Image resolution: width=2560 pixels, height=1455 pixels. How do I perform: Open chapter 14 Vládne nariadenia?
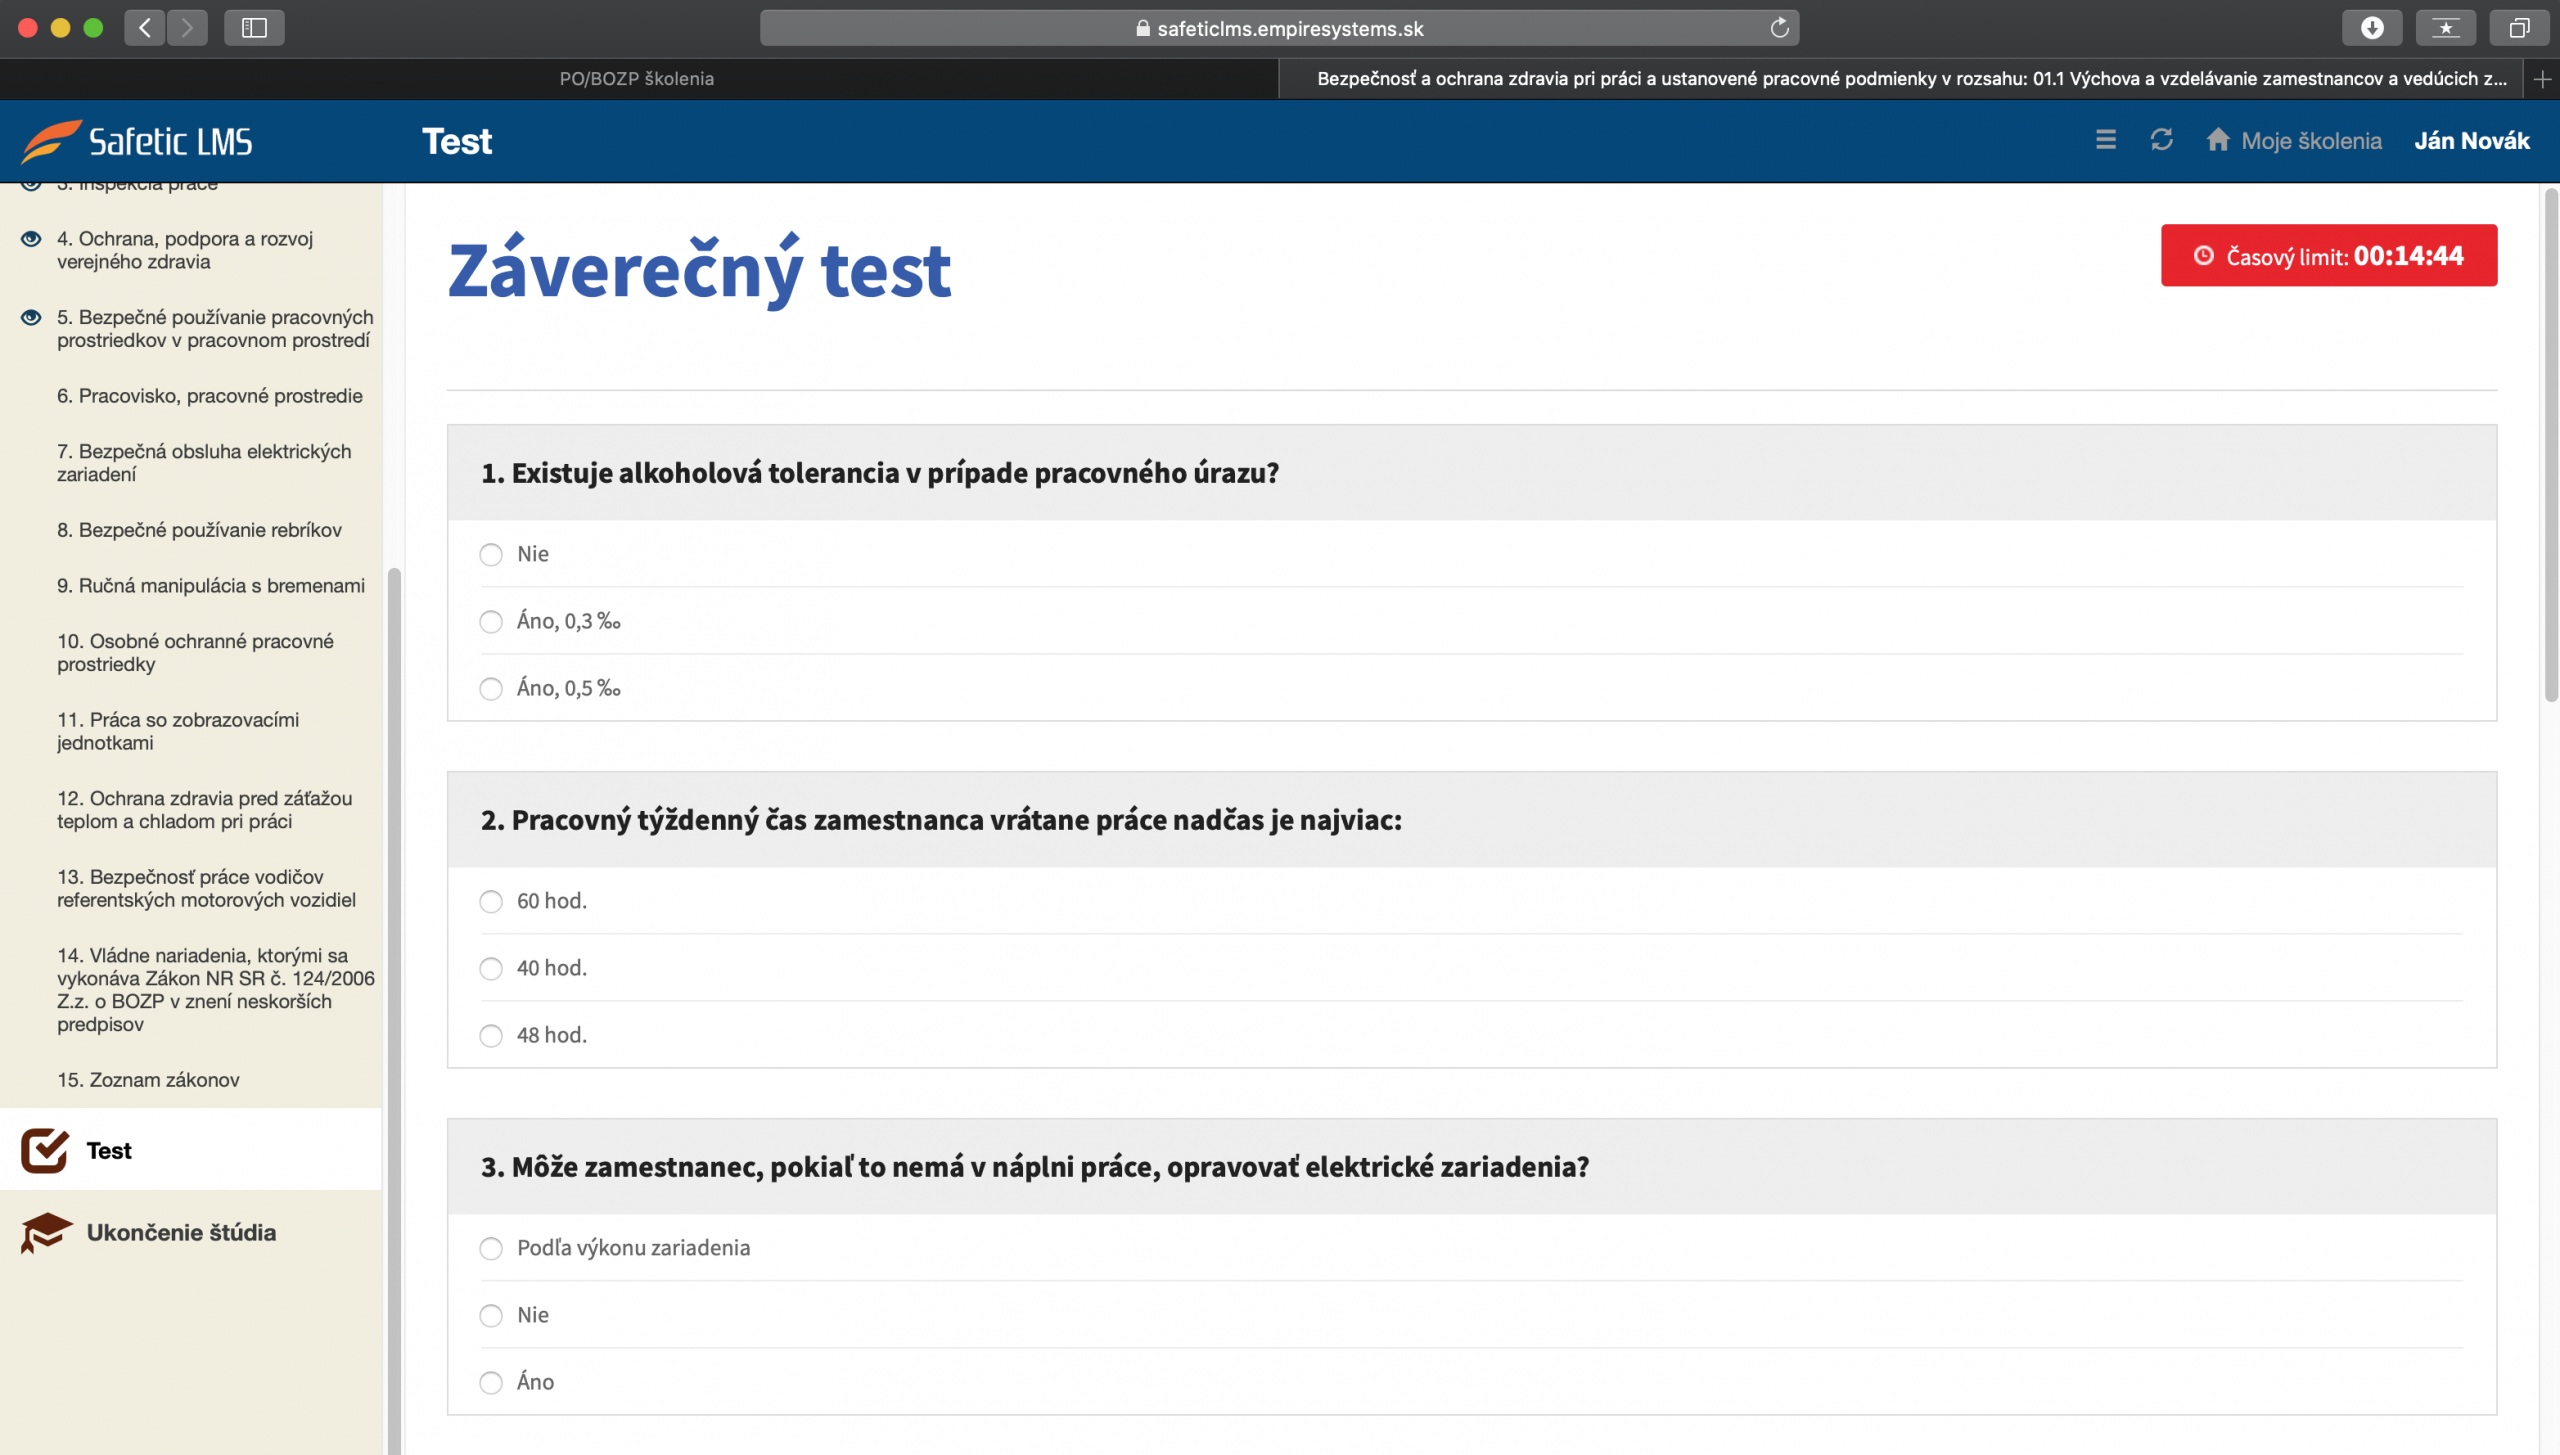point(215,990)
